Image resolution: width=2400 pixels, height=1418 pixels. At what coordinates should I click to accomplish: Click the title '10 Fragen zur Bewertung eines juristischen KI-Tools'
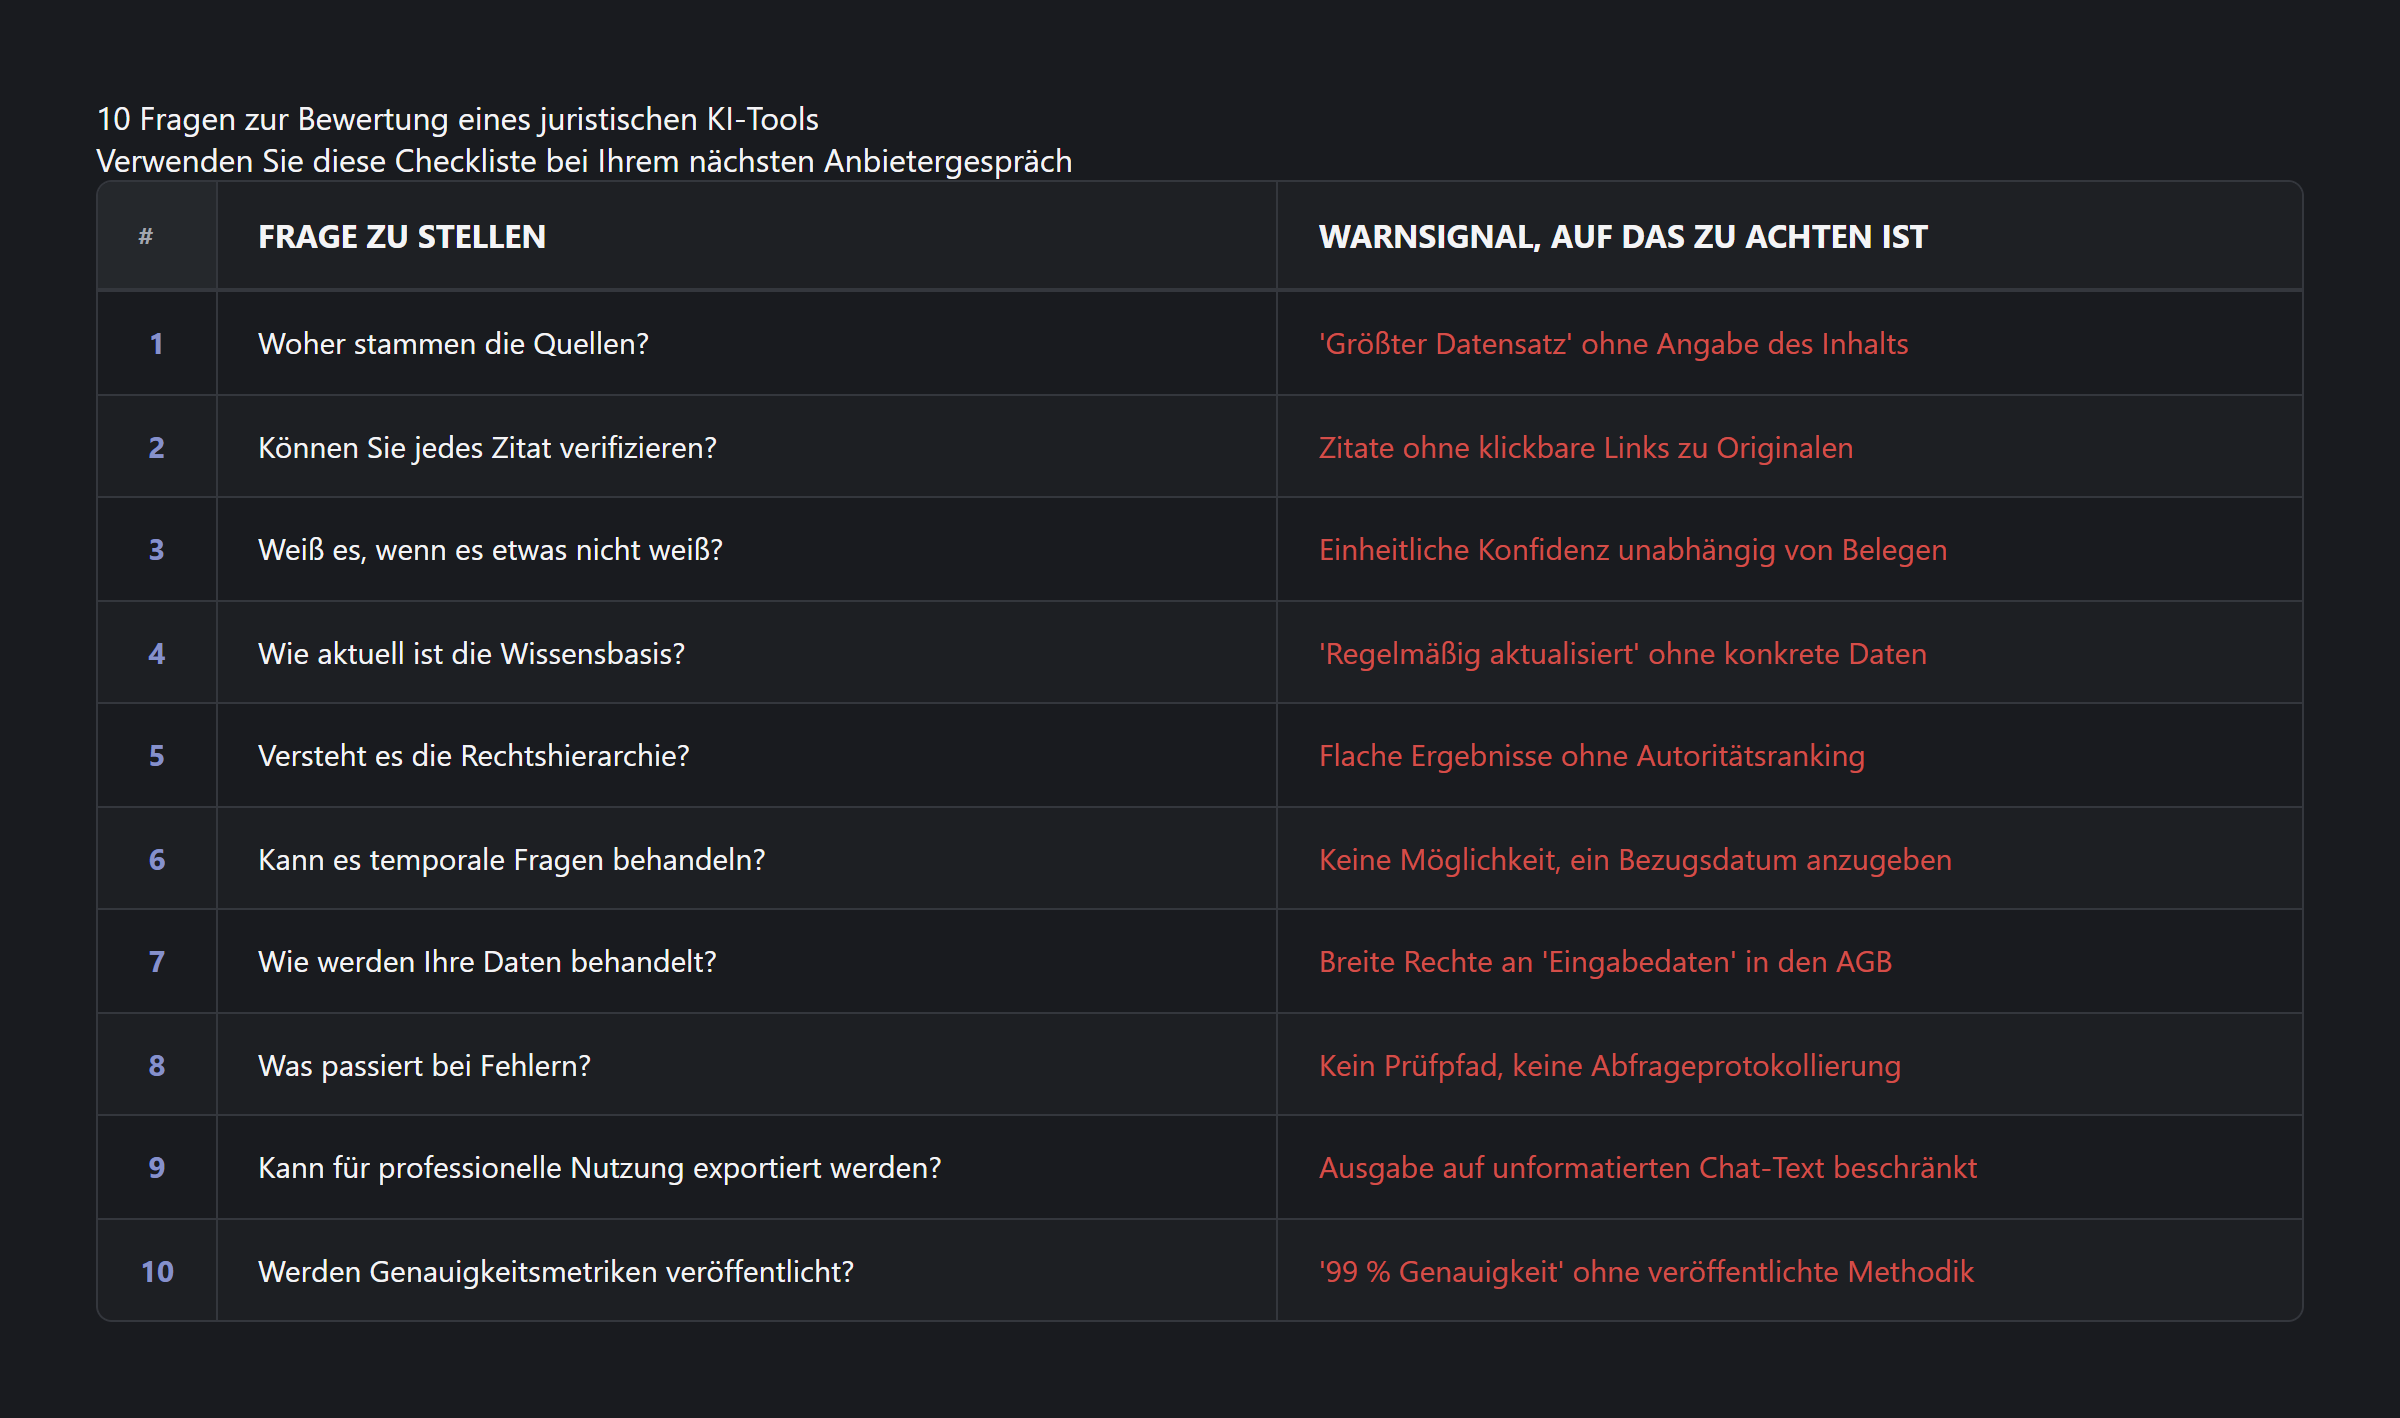[457, 118]
